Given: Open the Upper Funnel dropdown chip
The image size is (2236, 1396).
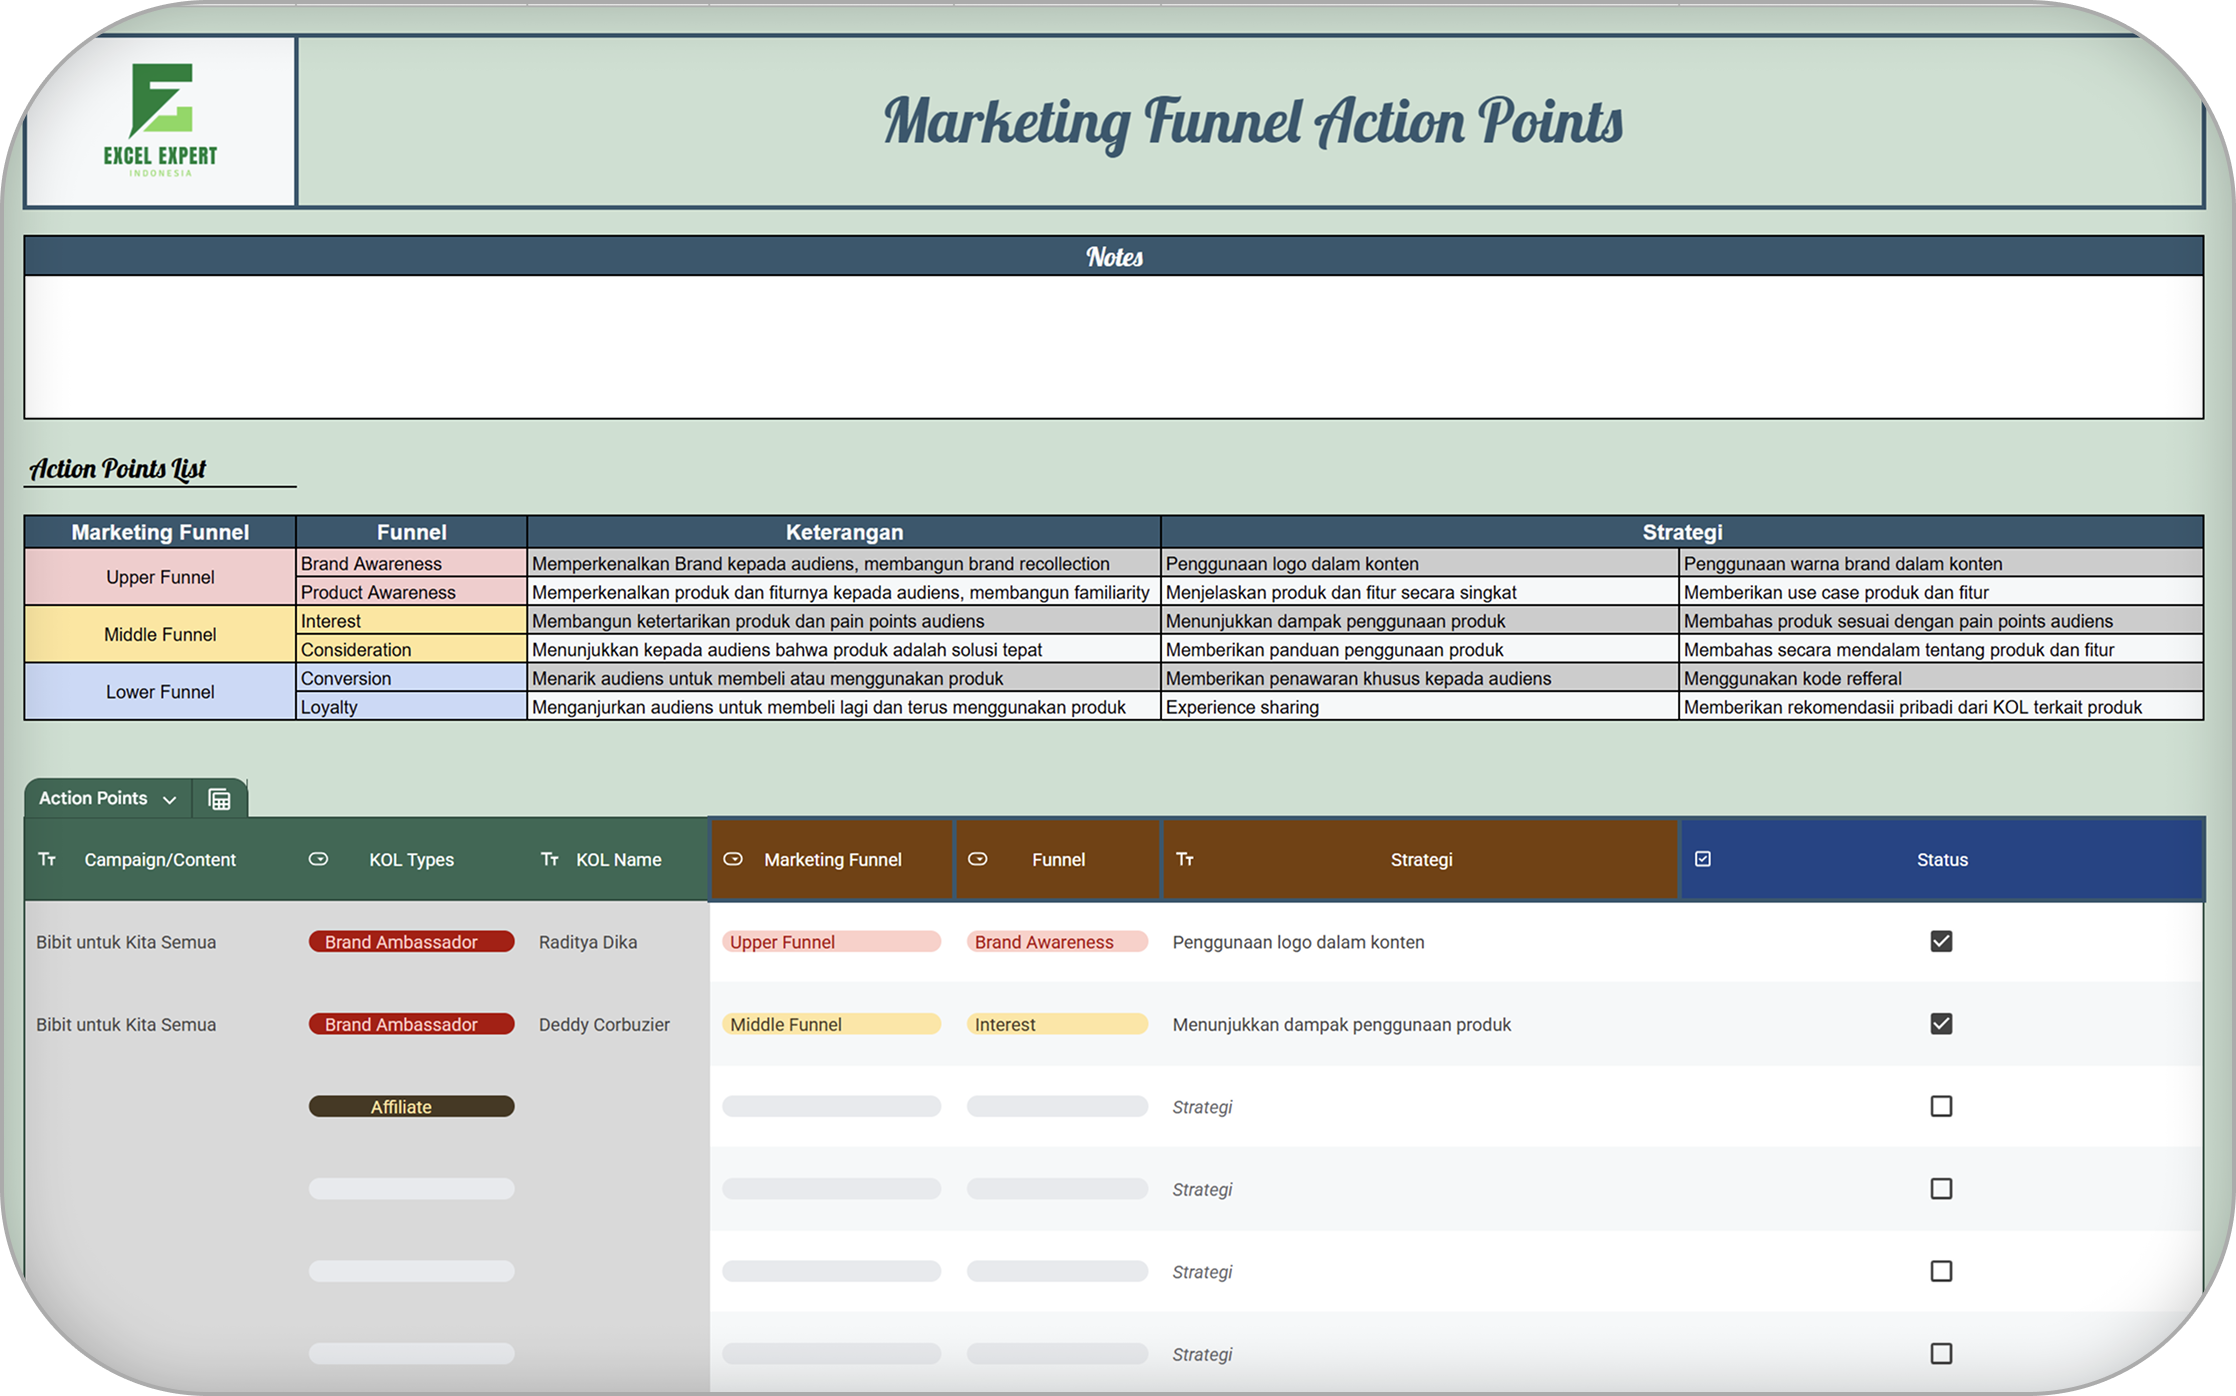Looking at the screenshot, I should tap(830, 942).
